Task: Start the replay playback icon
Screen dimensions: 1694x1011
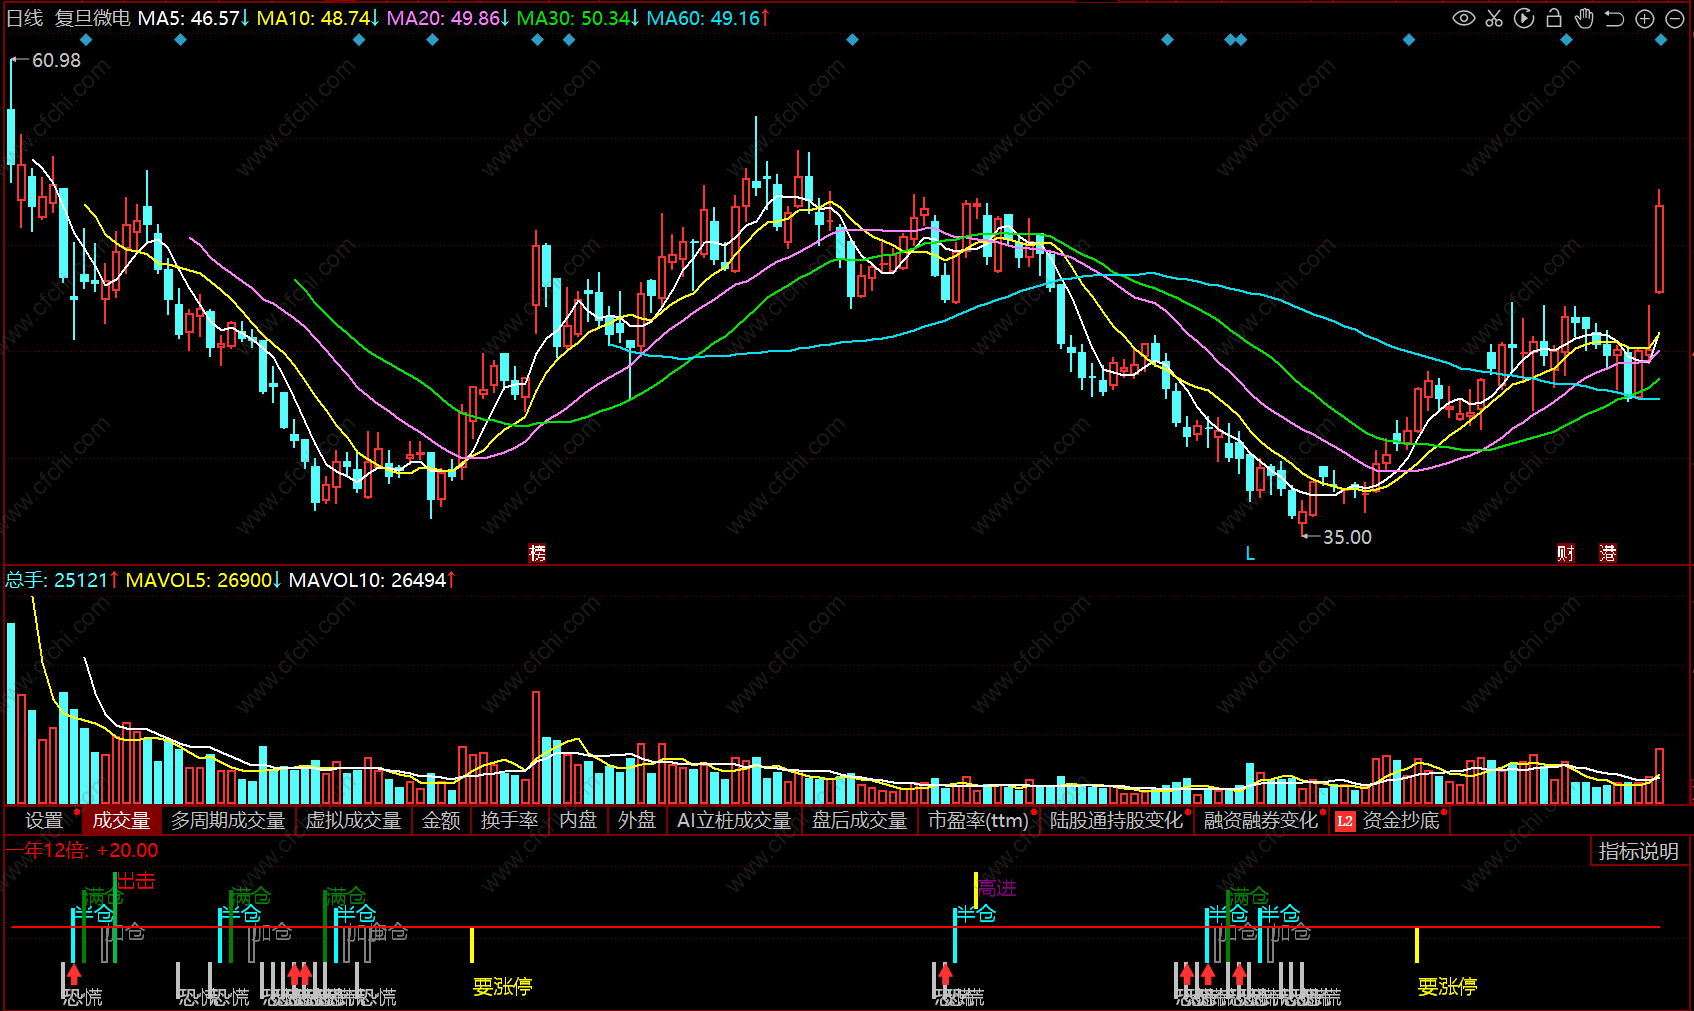Action: point(1524,18)
